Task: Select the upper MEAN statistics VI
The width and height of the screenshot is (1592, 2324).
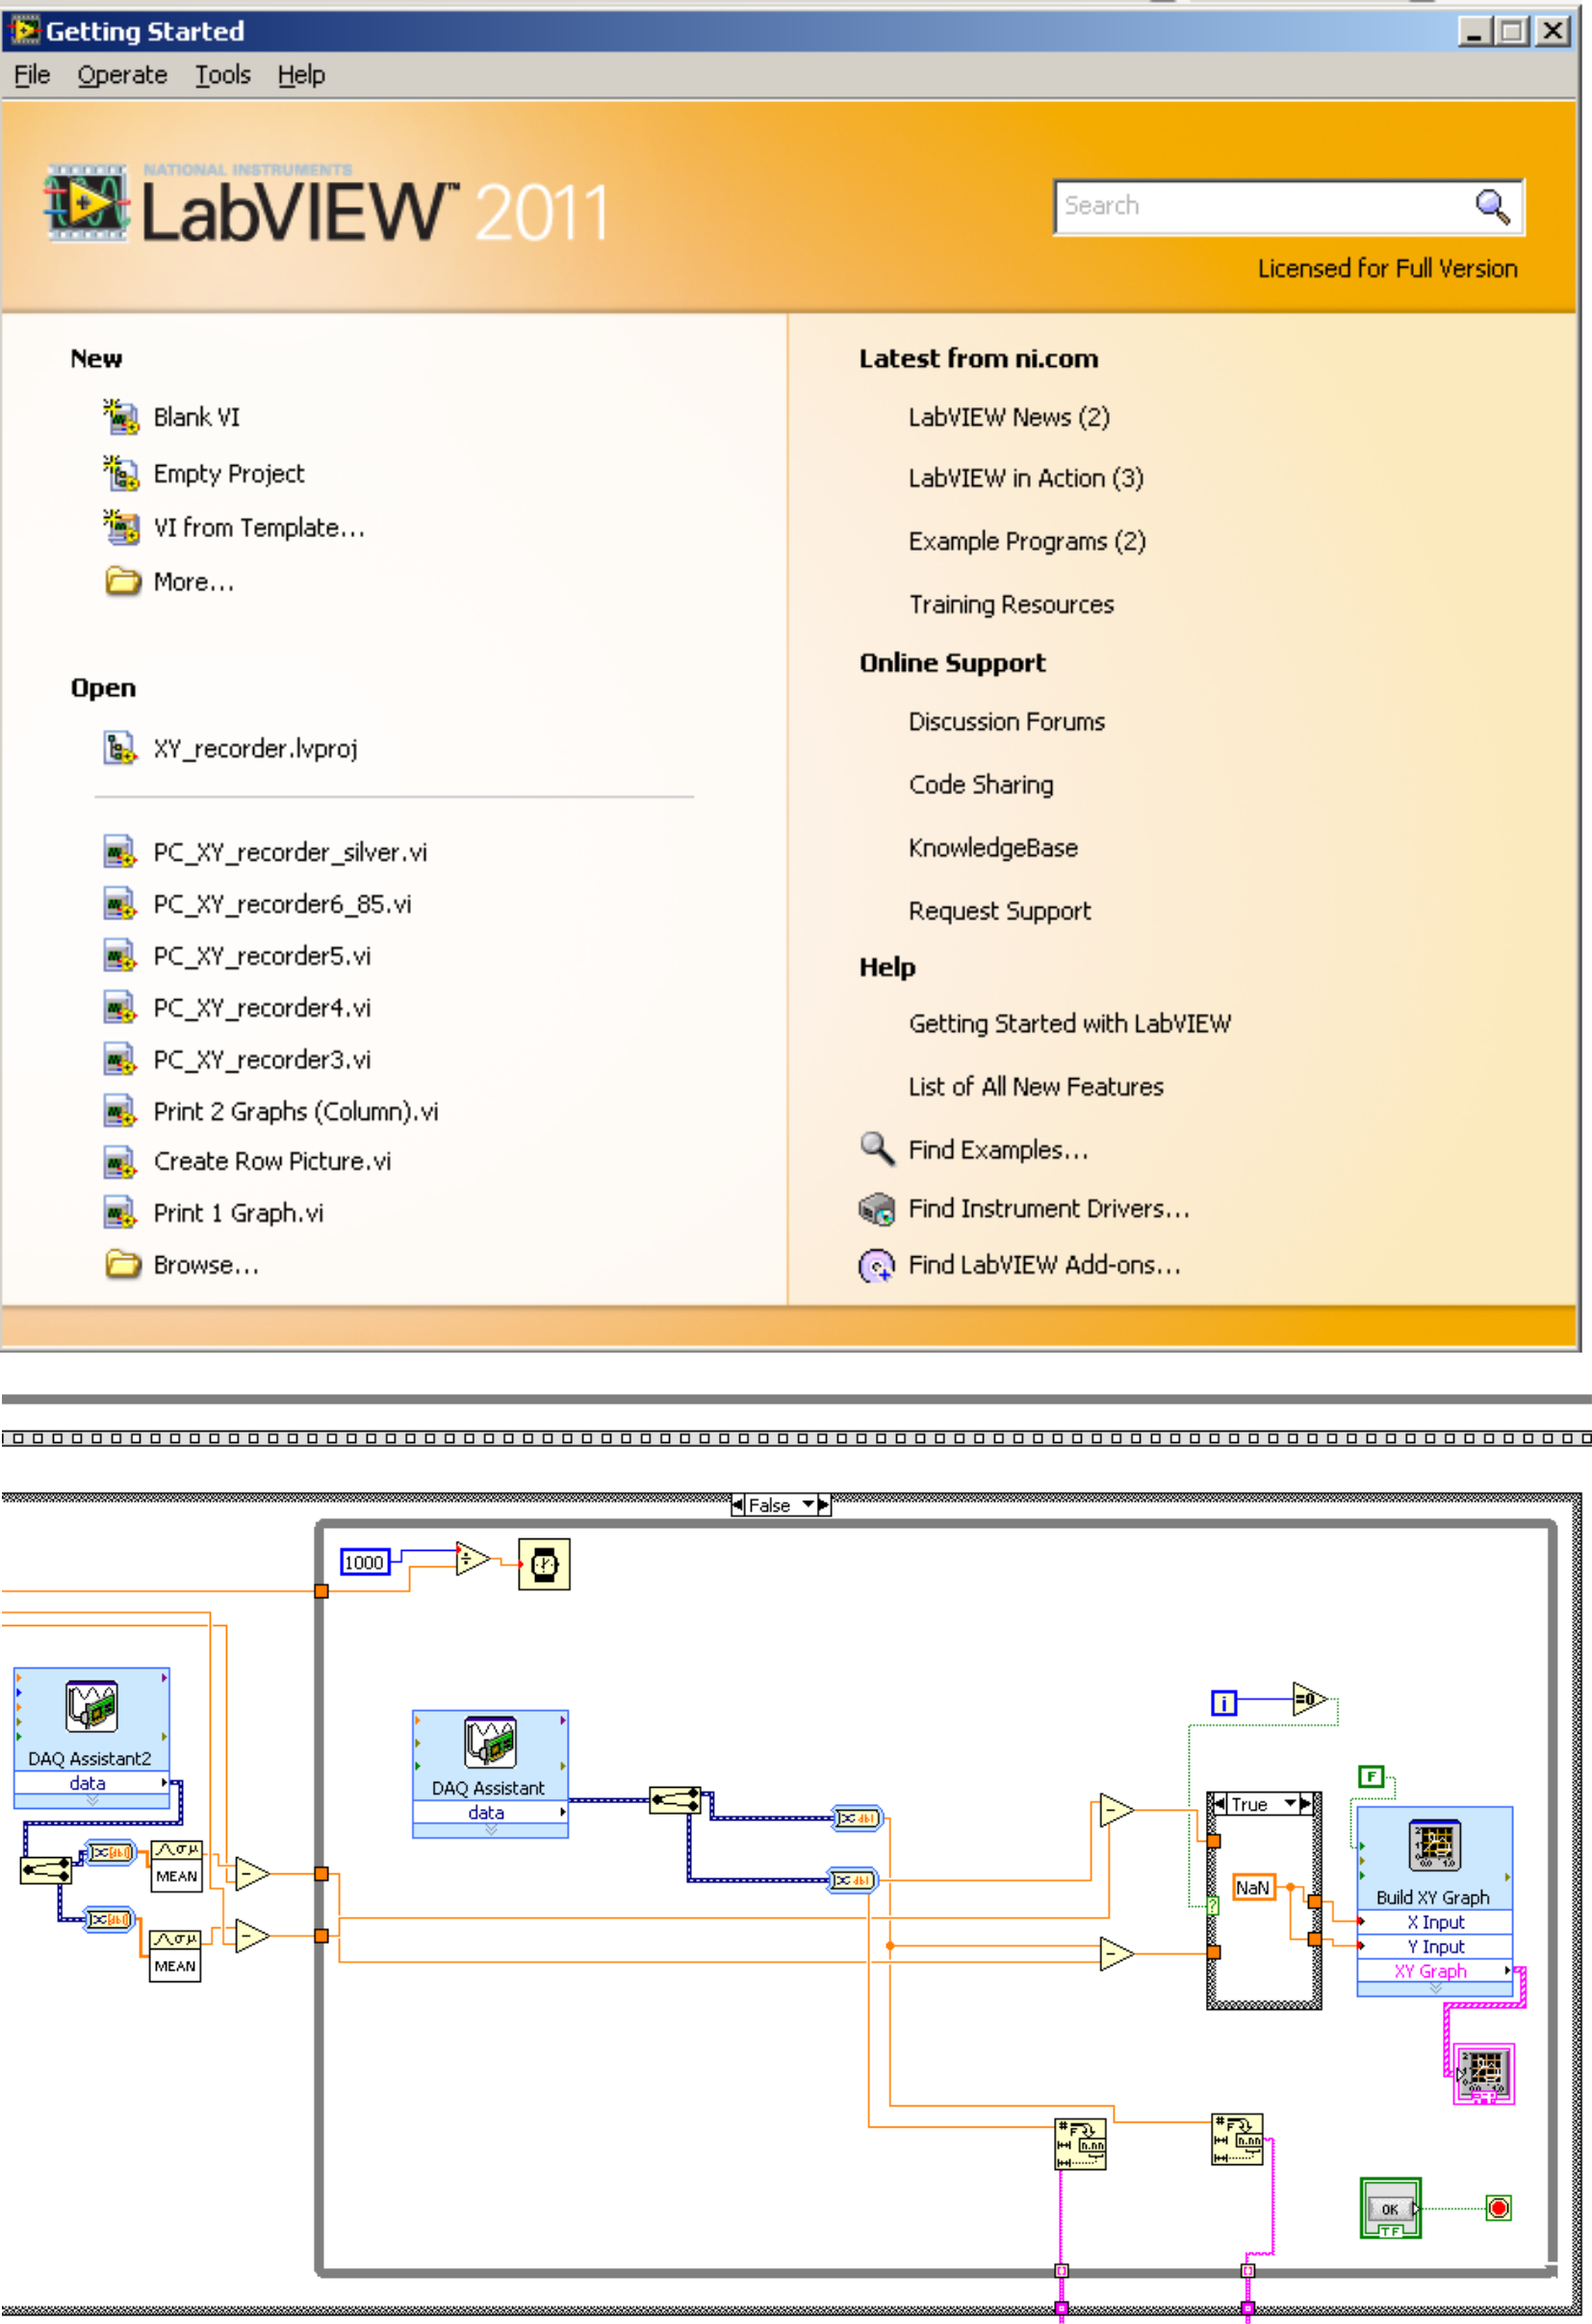Action: [176, 1866]
